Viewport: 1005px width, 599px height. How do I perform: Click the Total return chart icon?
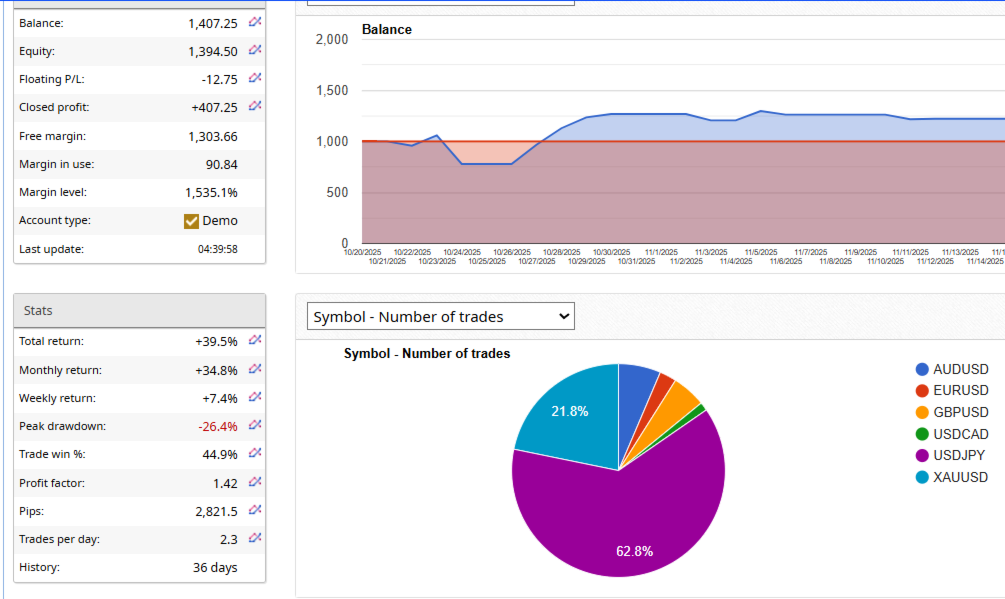(255, 340)
